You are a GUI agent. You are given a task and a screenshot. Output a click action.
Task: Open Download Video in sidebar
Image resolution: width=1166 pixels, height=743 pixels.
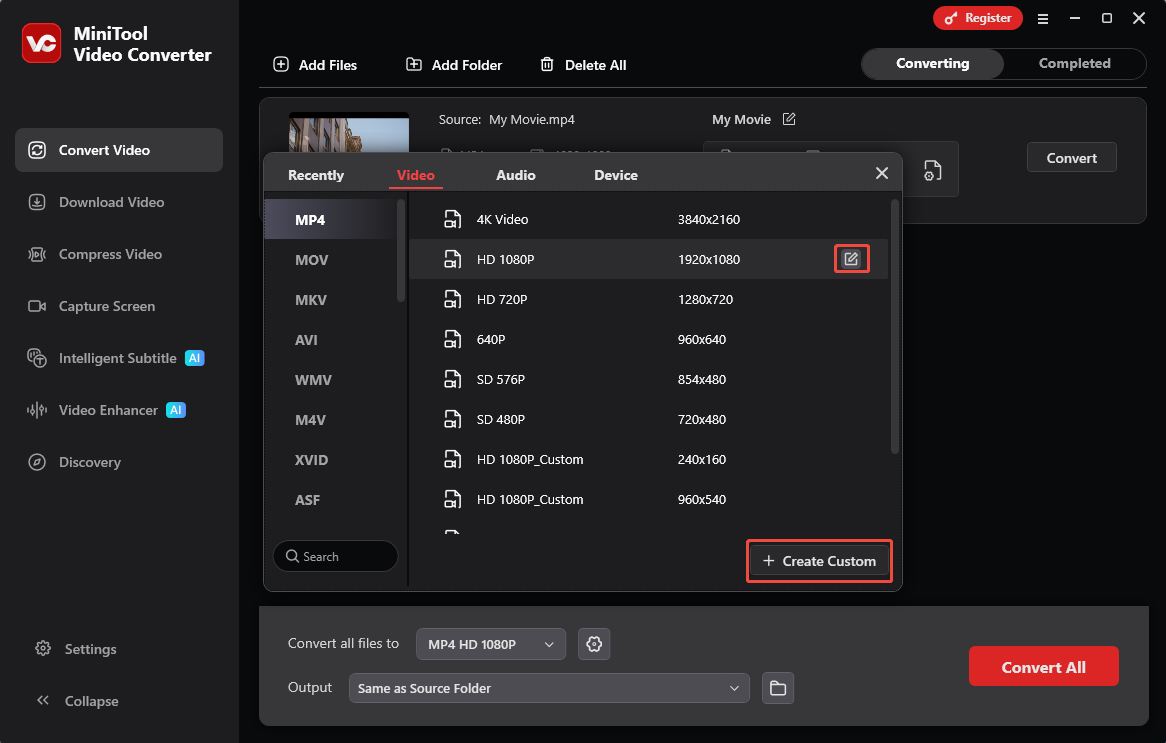(x=96, y=202)
